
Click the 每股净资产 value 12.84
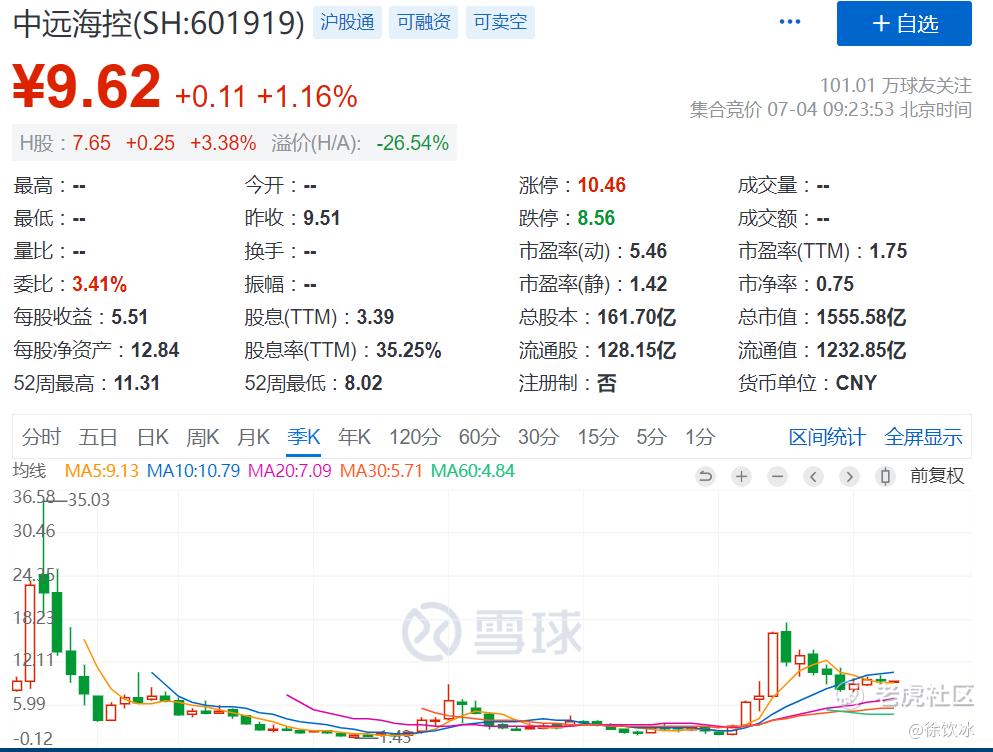(x=155, y=350)
